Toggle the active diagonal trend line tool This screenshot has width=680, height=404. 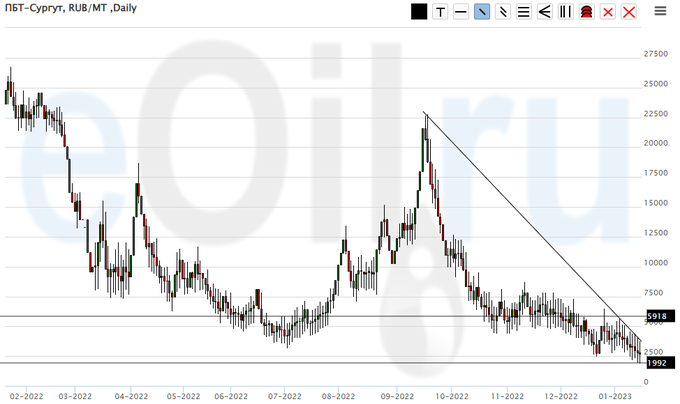click(x=481, y=12)
